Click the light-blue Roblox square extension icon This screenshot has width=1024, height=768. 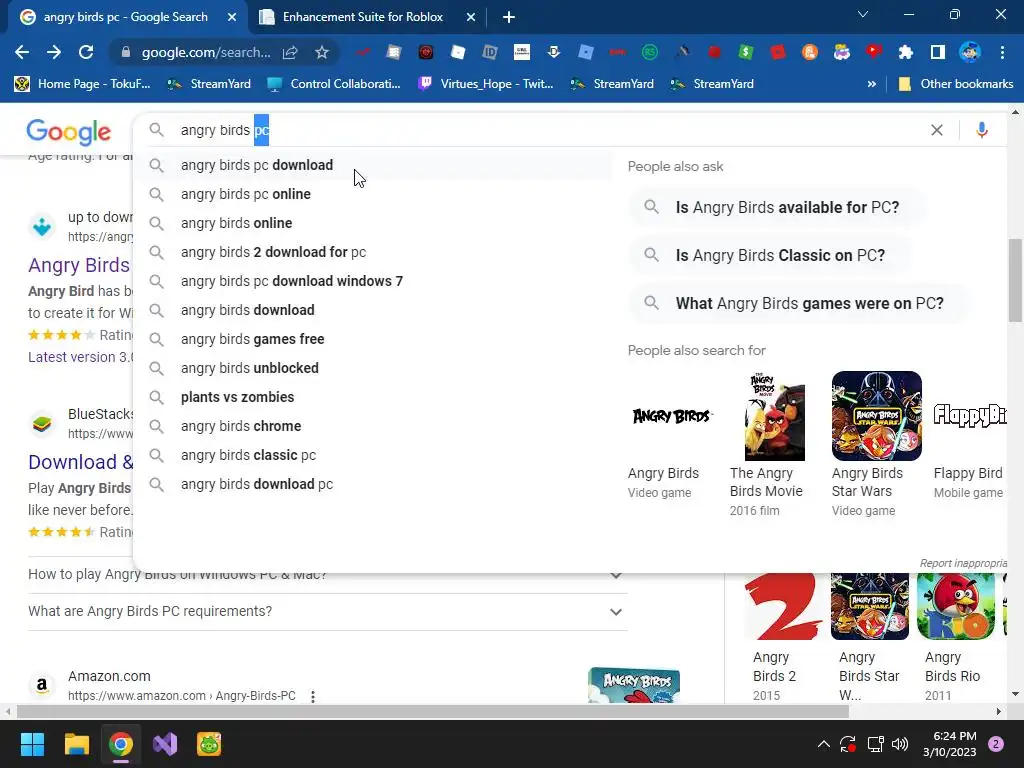pyautogui.click(x=585, y=52)
